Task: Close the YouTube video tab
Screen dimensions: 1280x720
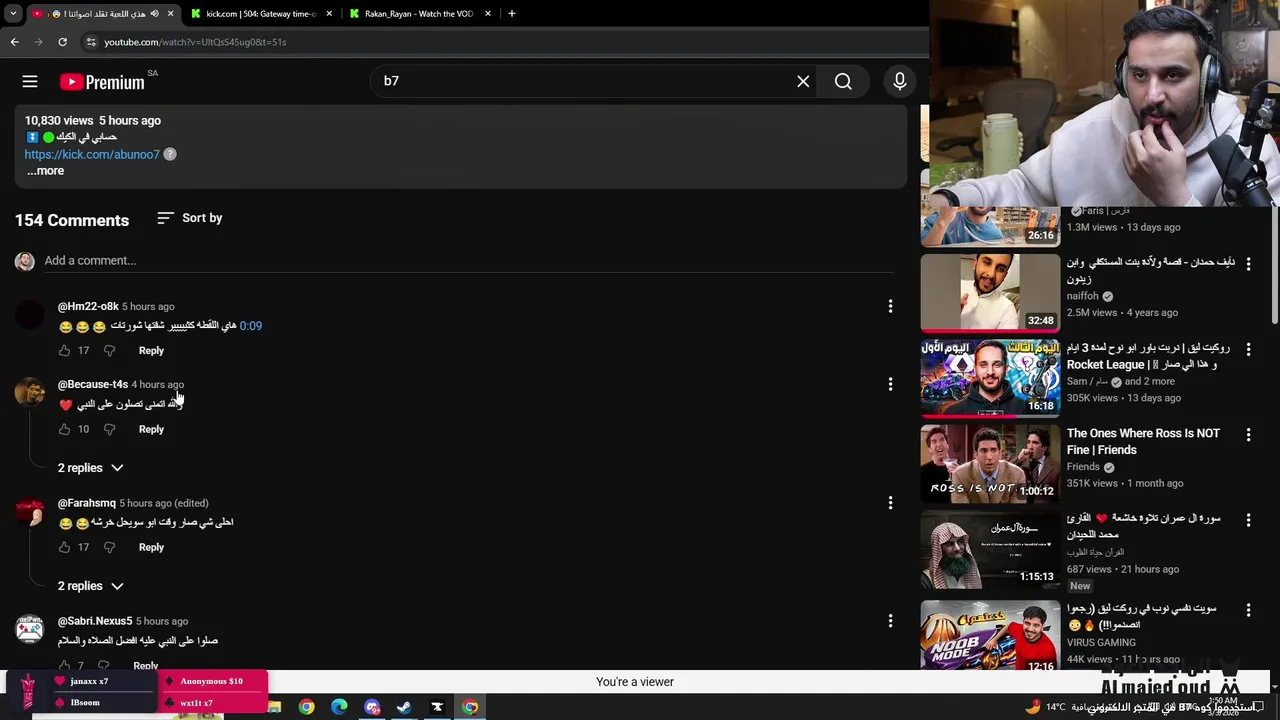Action: click(170, 14)
